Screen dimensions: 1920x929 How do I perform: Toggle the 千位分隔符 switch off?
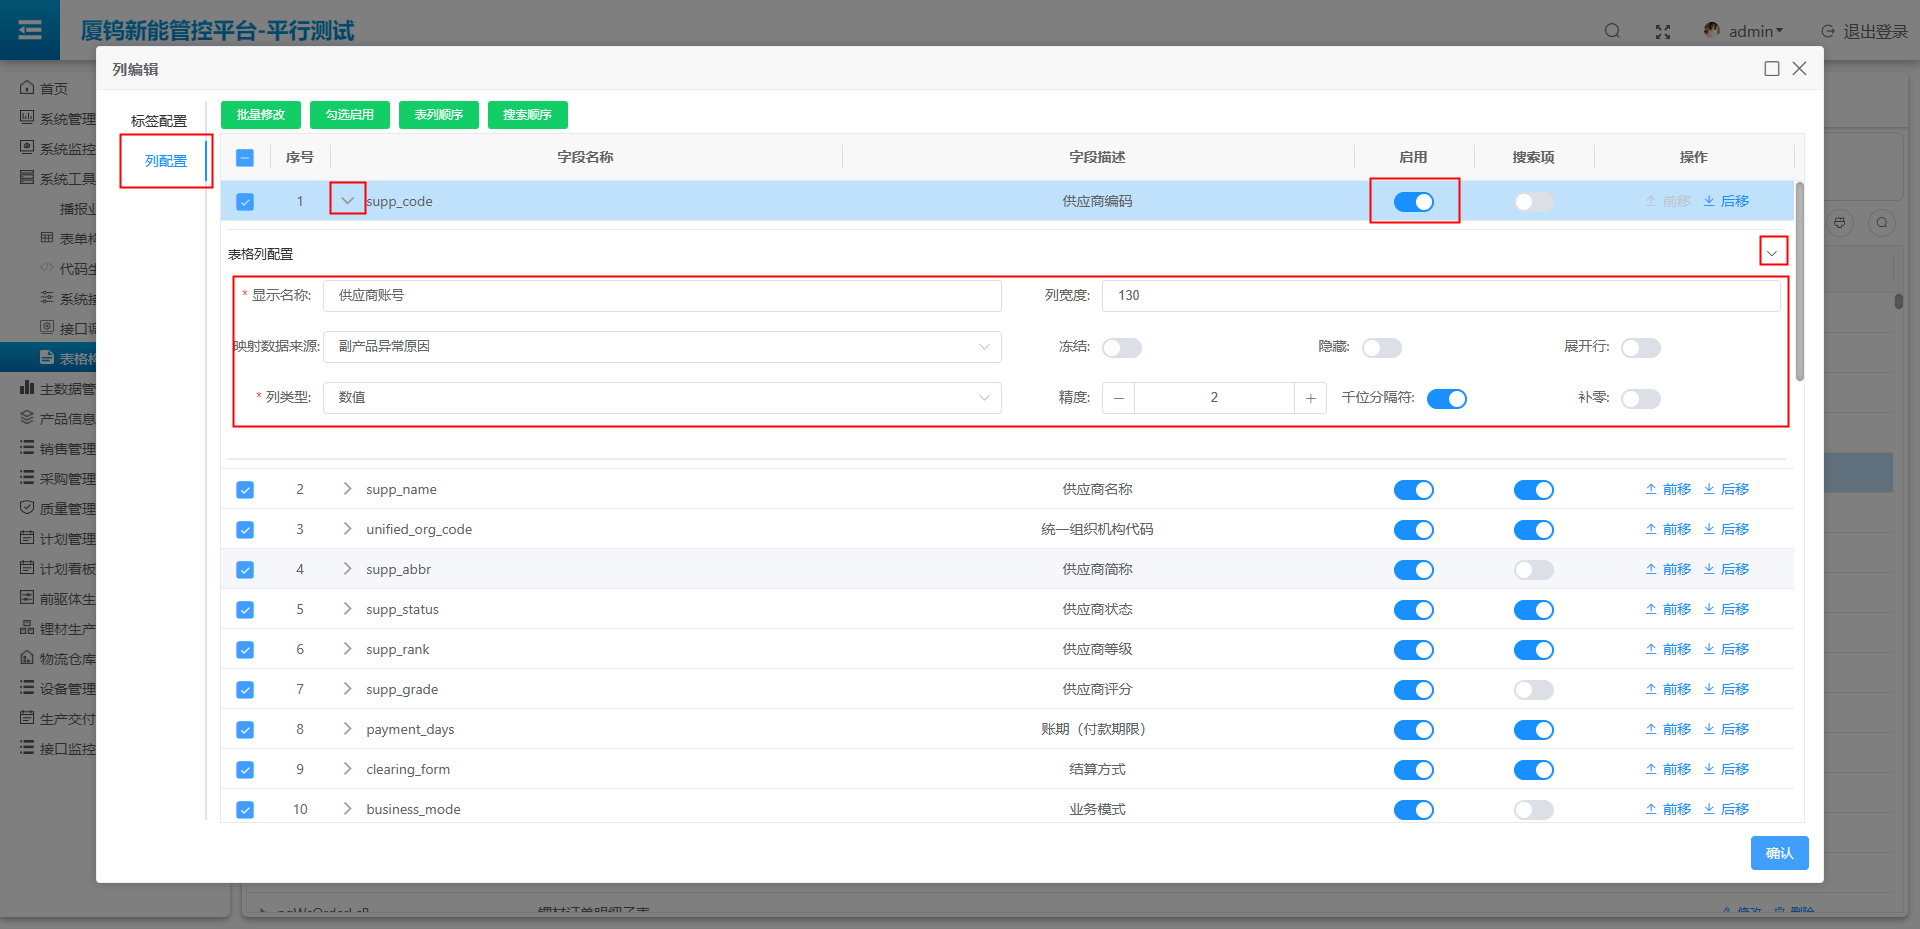click(x=1446, y=399)
